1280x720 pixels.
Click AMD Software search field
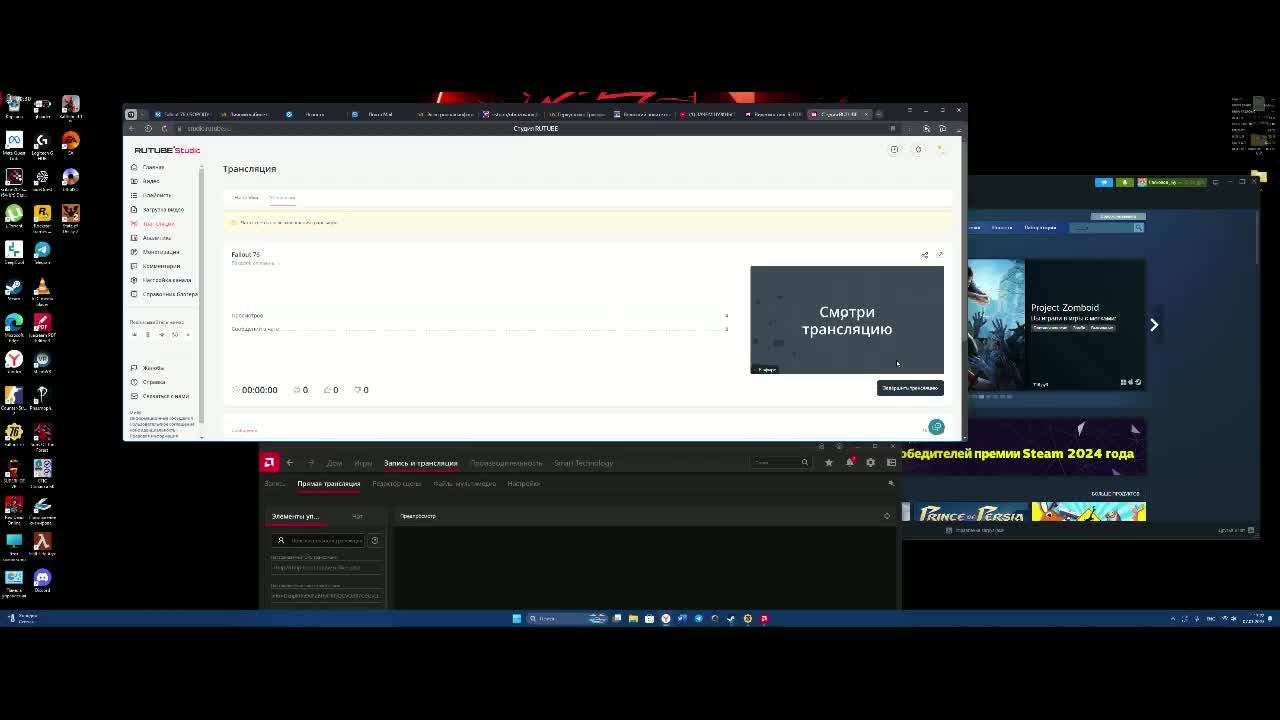click(781, 462)
